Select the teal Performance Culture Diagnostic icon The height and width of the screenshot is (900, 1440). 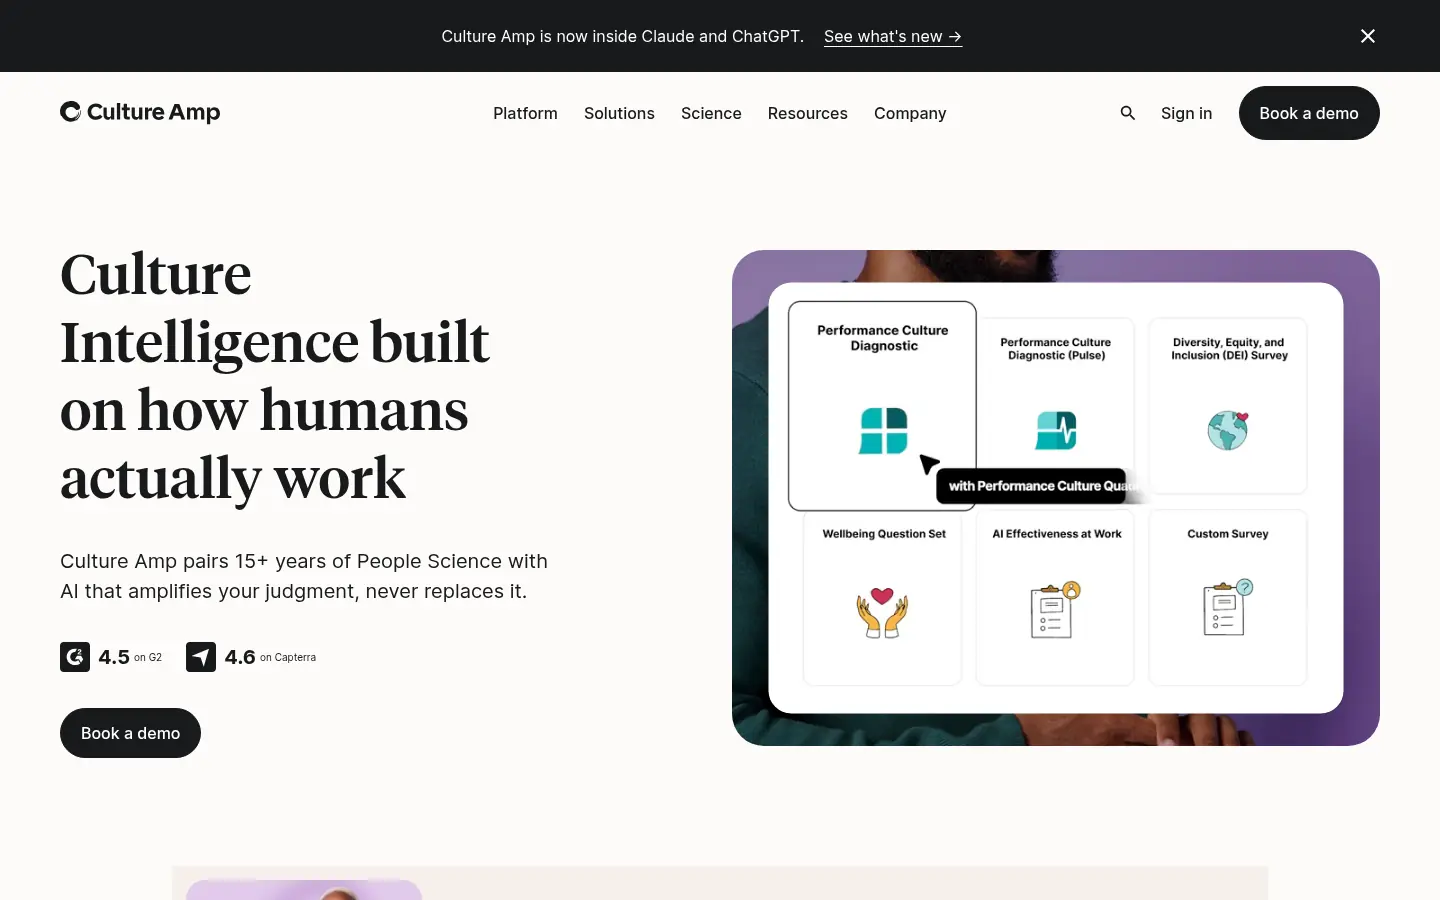click(x=883, y=431)
